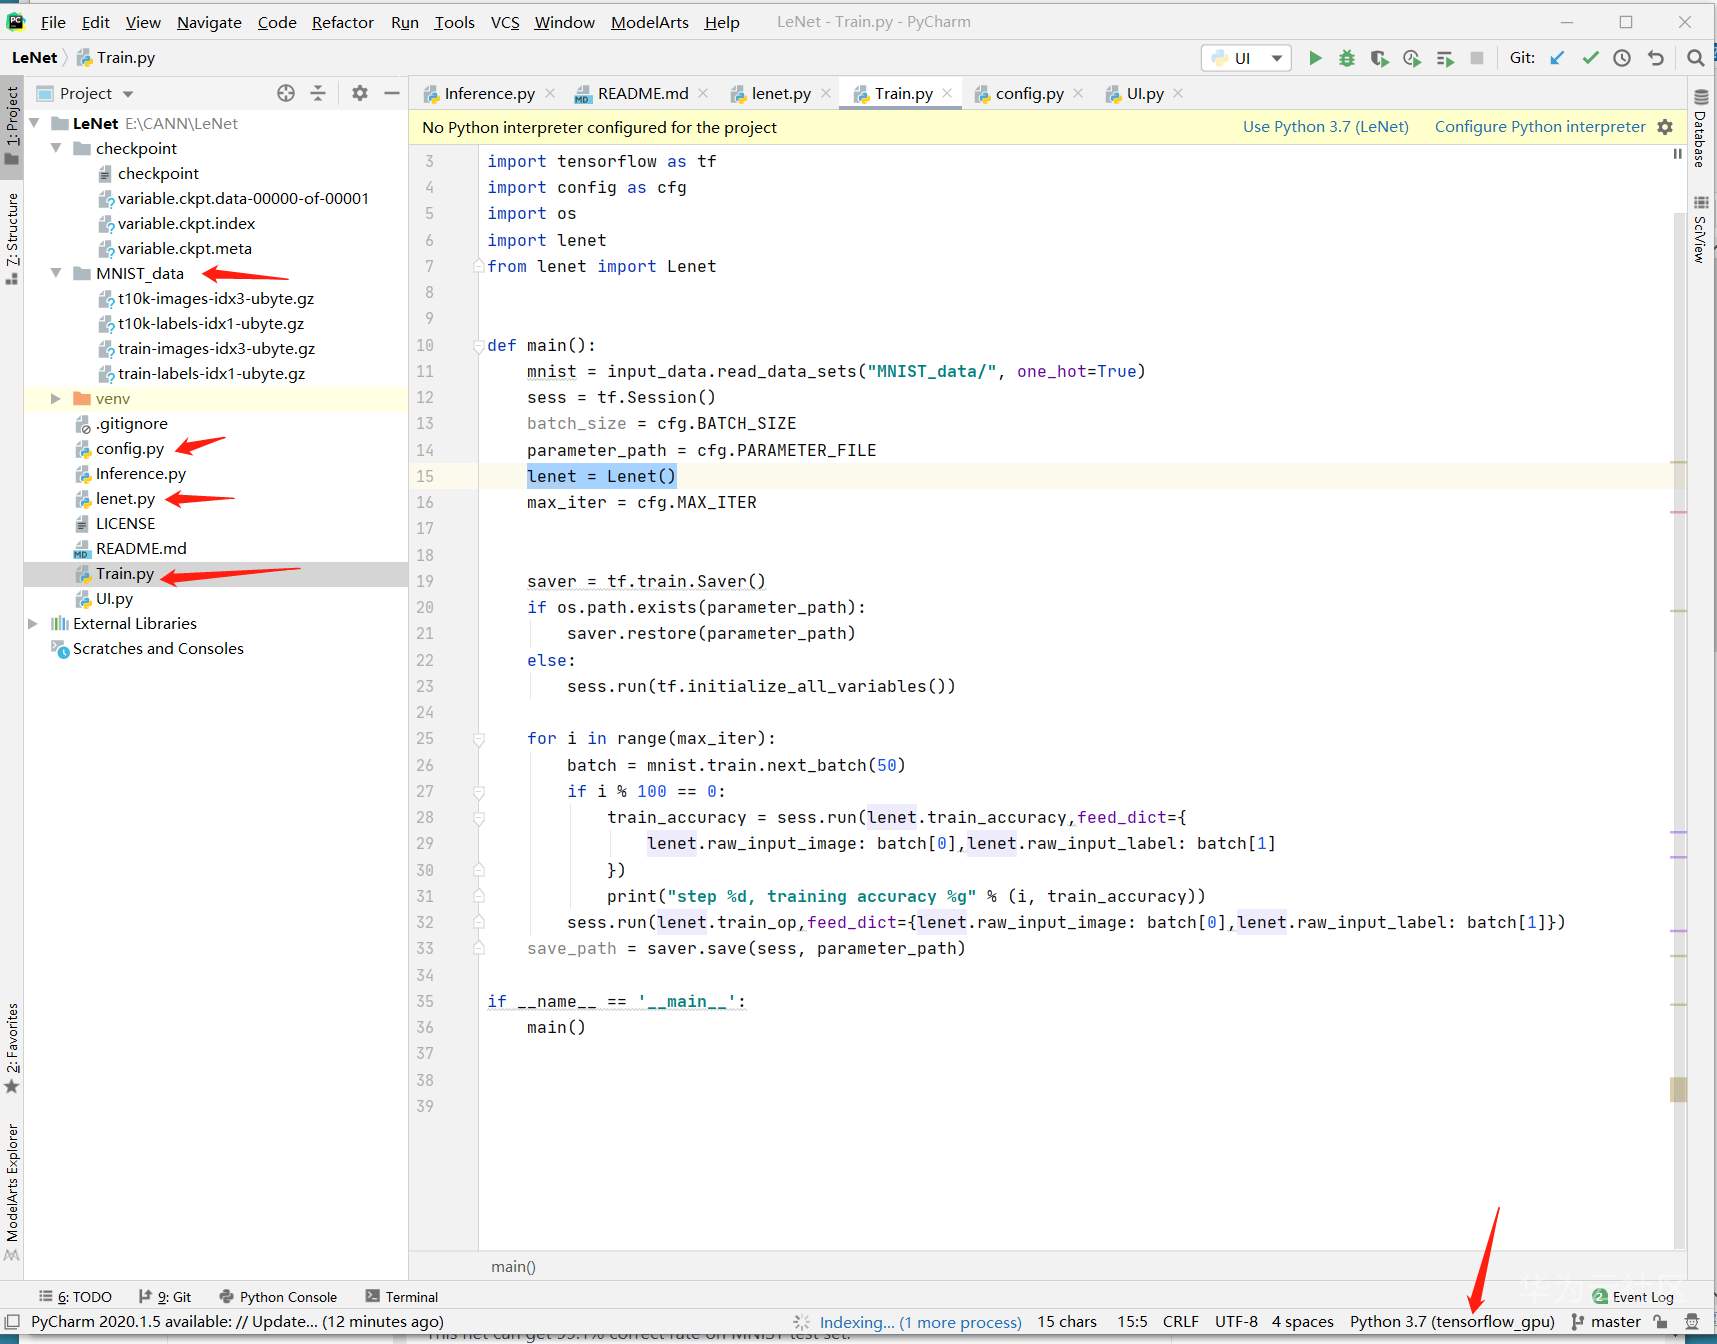Screen dimensions: 1717x1344
Task: Toggle read-only lock icon in status bar
Action: 1660,1321
